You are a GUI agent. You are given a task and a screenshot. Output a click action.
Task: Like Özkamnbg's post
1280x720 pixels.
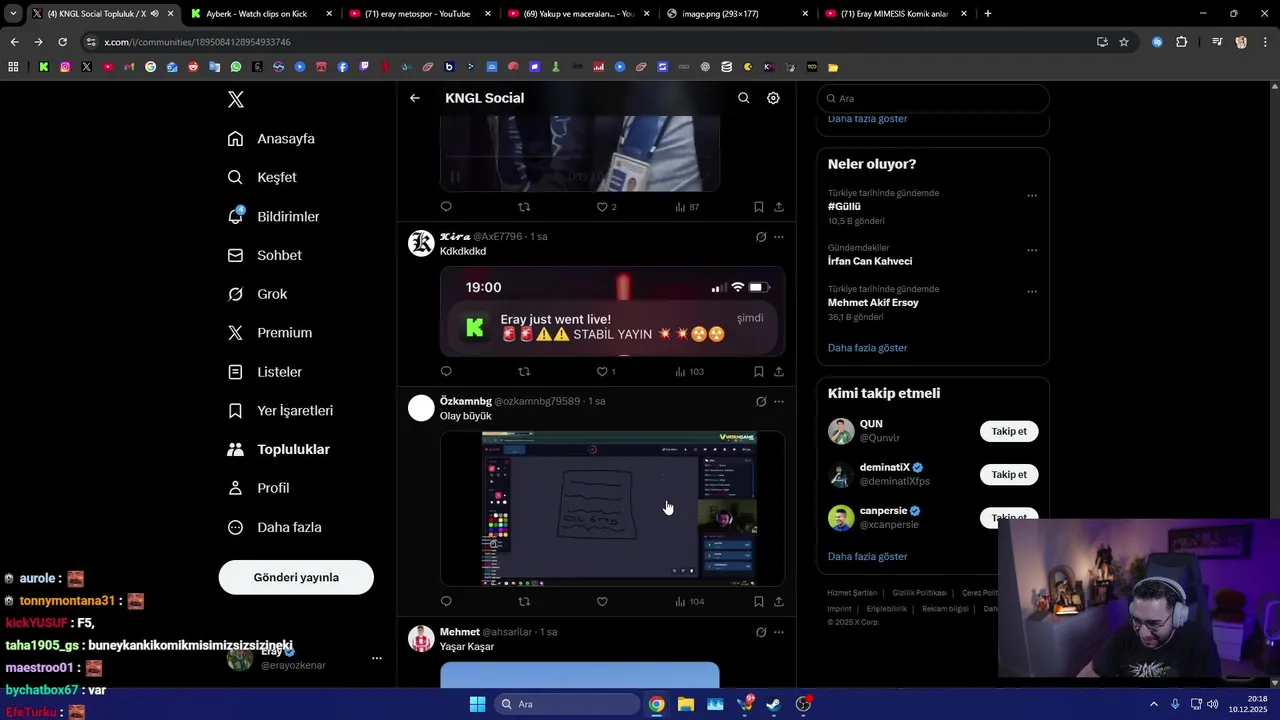click(602, 601)
